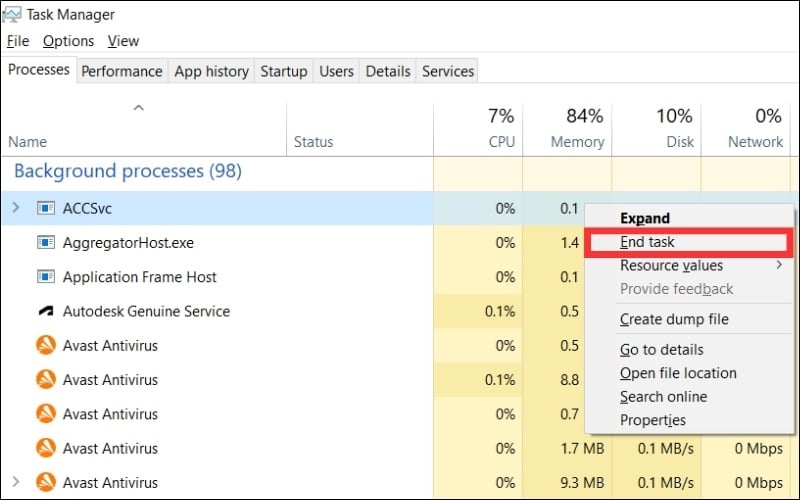Viewport: 800px width, 500px height.
Task: Open the Startup tab
Action: 283,71
